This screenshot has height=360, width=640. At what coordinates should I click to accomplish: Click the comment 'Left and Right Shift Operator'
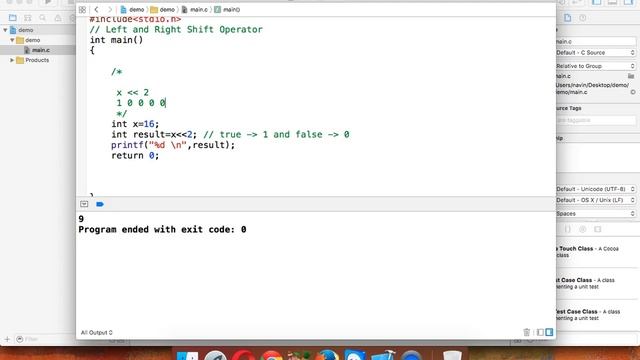184,29
